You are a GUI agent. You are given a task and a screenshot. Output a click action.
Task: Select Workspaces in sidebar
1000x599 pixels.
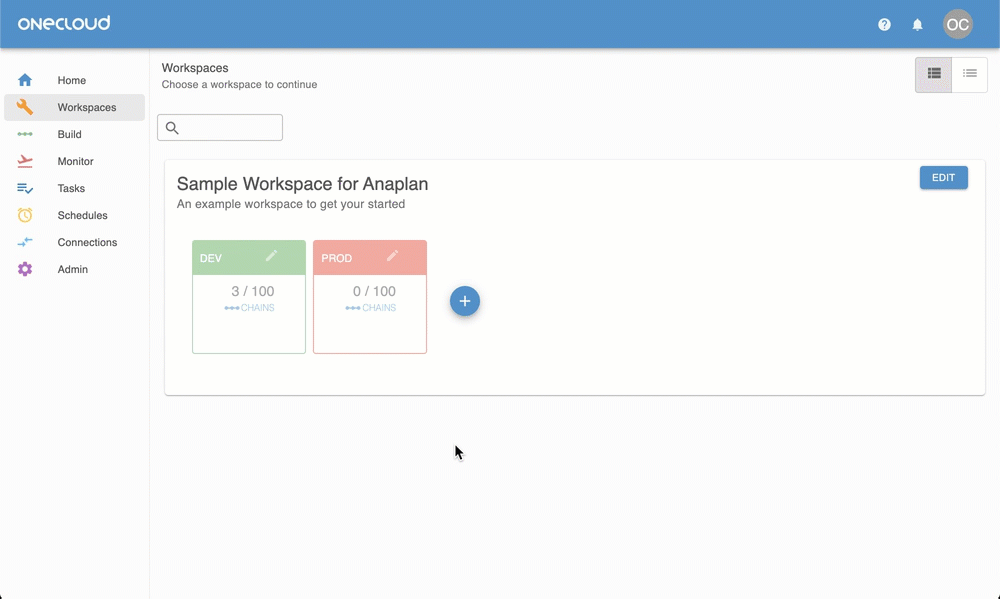tap(75, 107)
